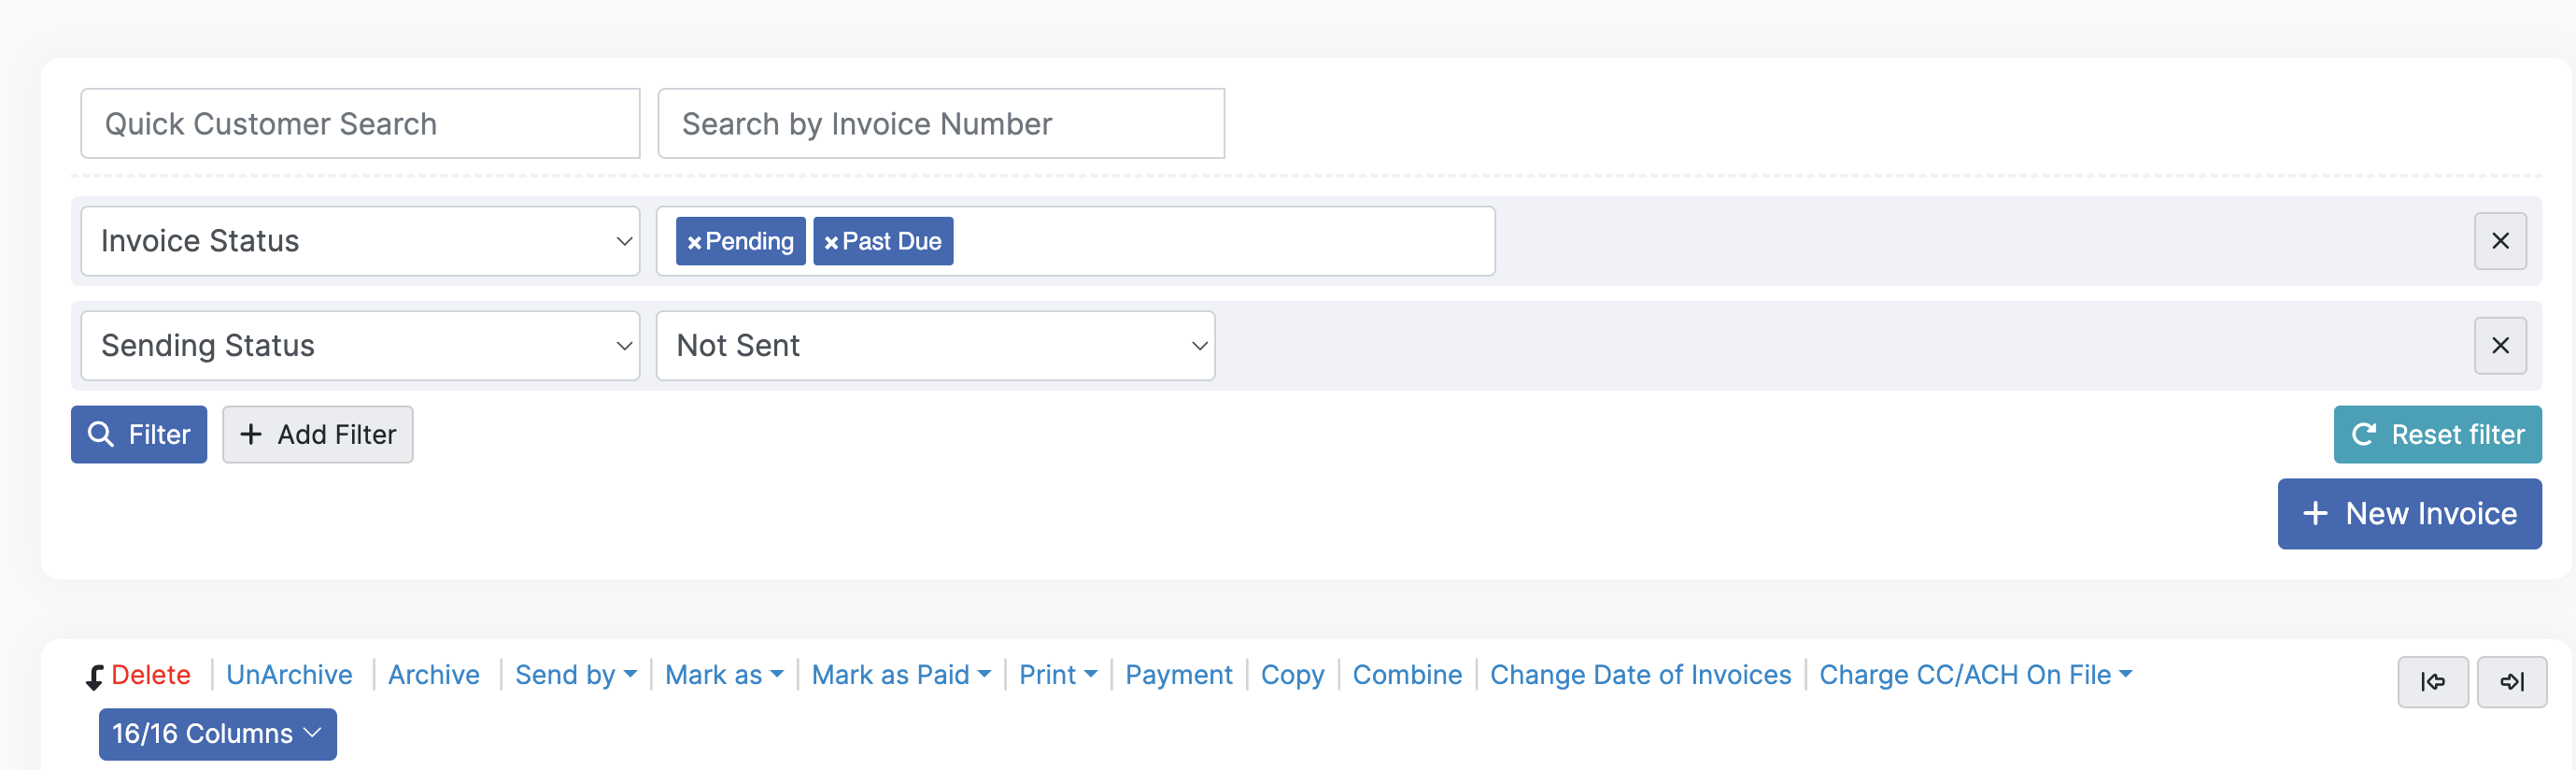Click Add Filter plus button
2576x770 pixels.
pos(317,434)
